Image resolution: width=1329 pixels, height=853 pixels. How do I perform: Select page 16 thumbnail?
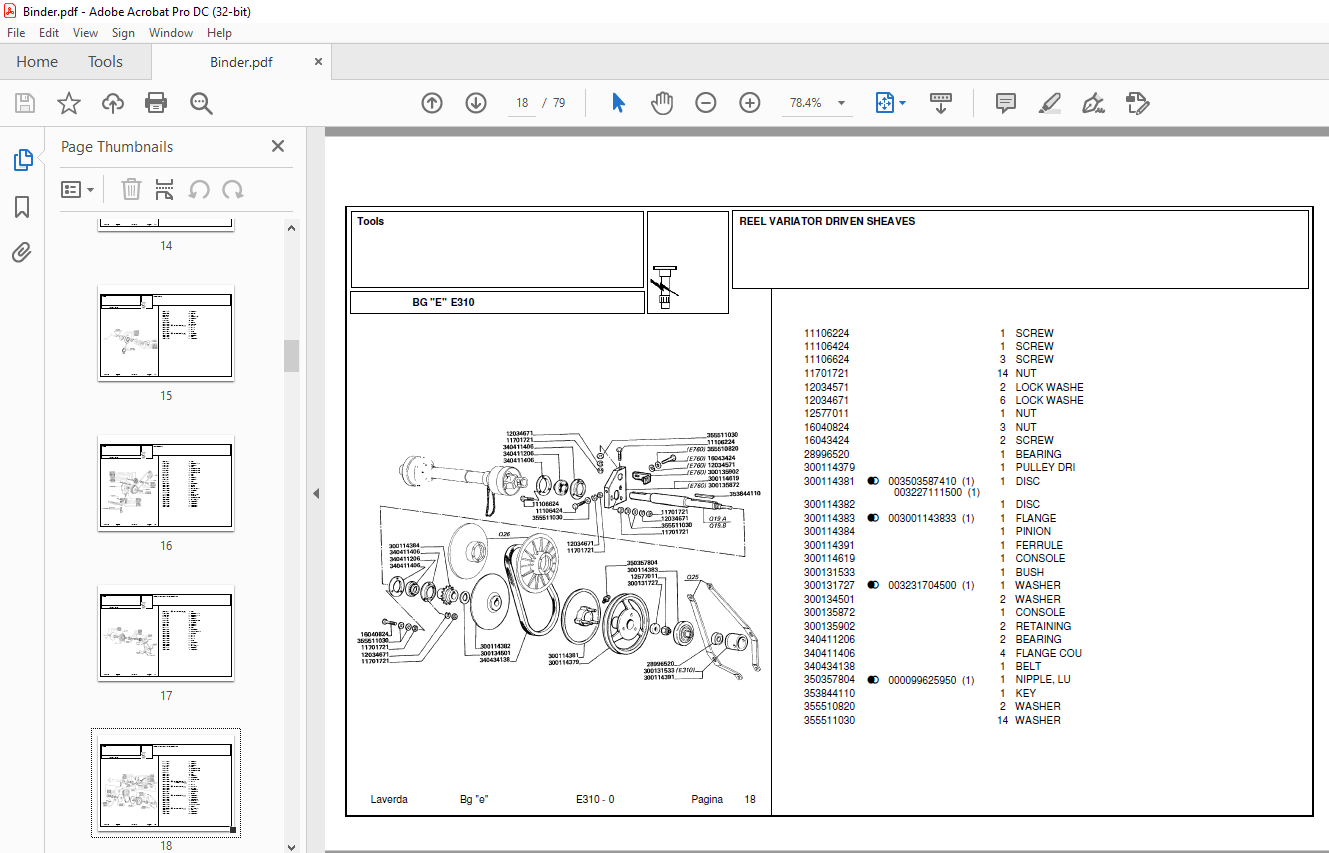(166, 483)
